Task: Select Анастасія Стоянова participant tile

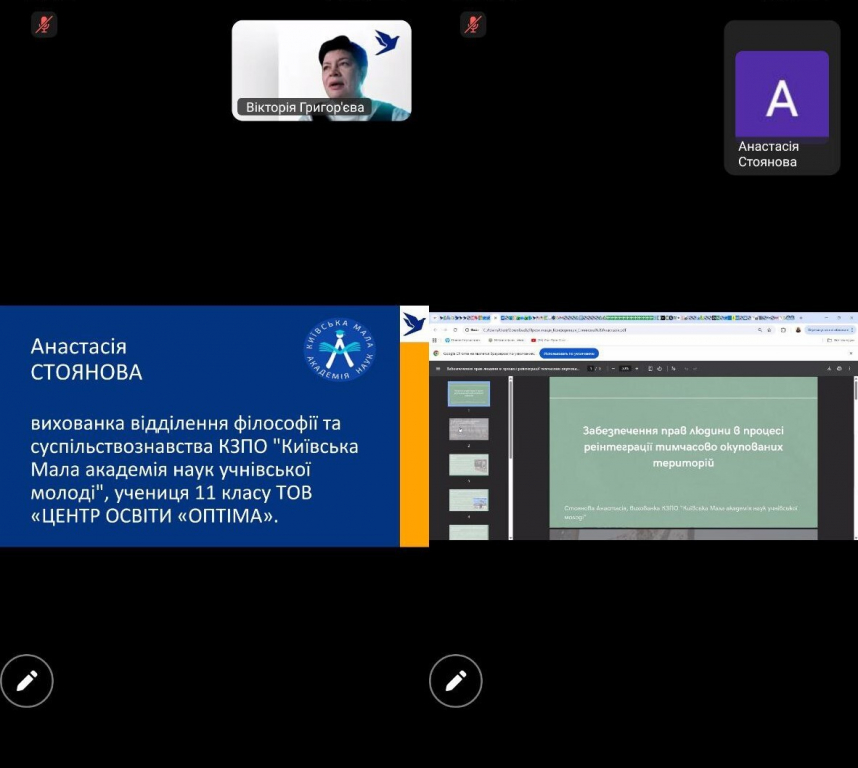Action: coord(782,98)
